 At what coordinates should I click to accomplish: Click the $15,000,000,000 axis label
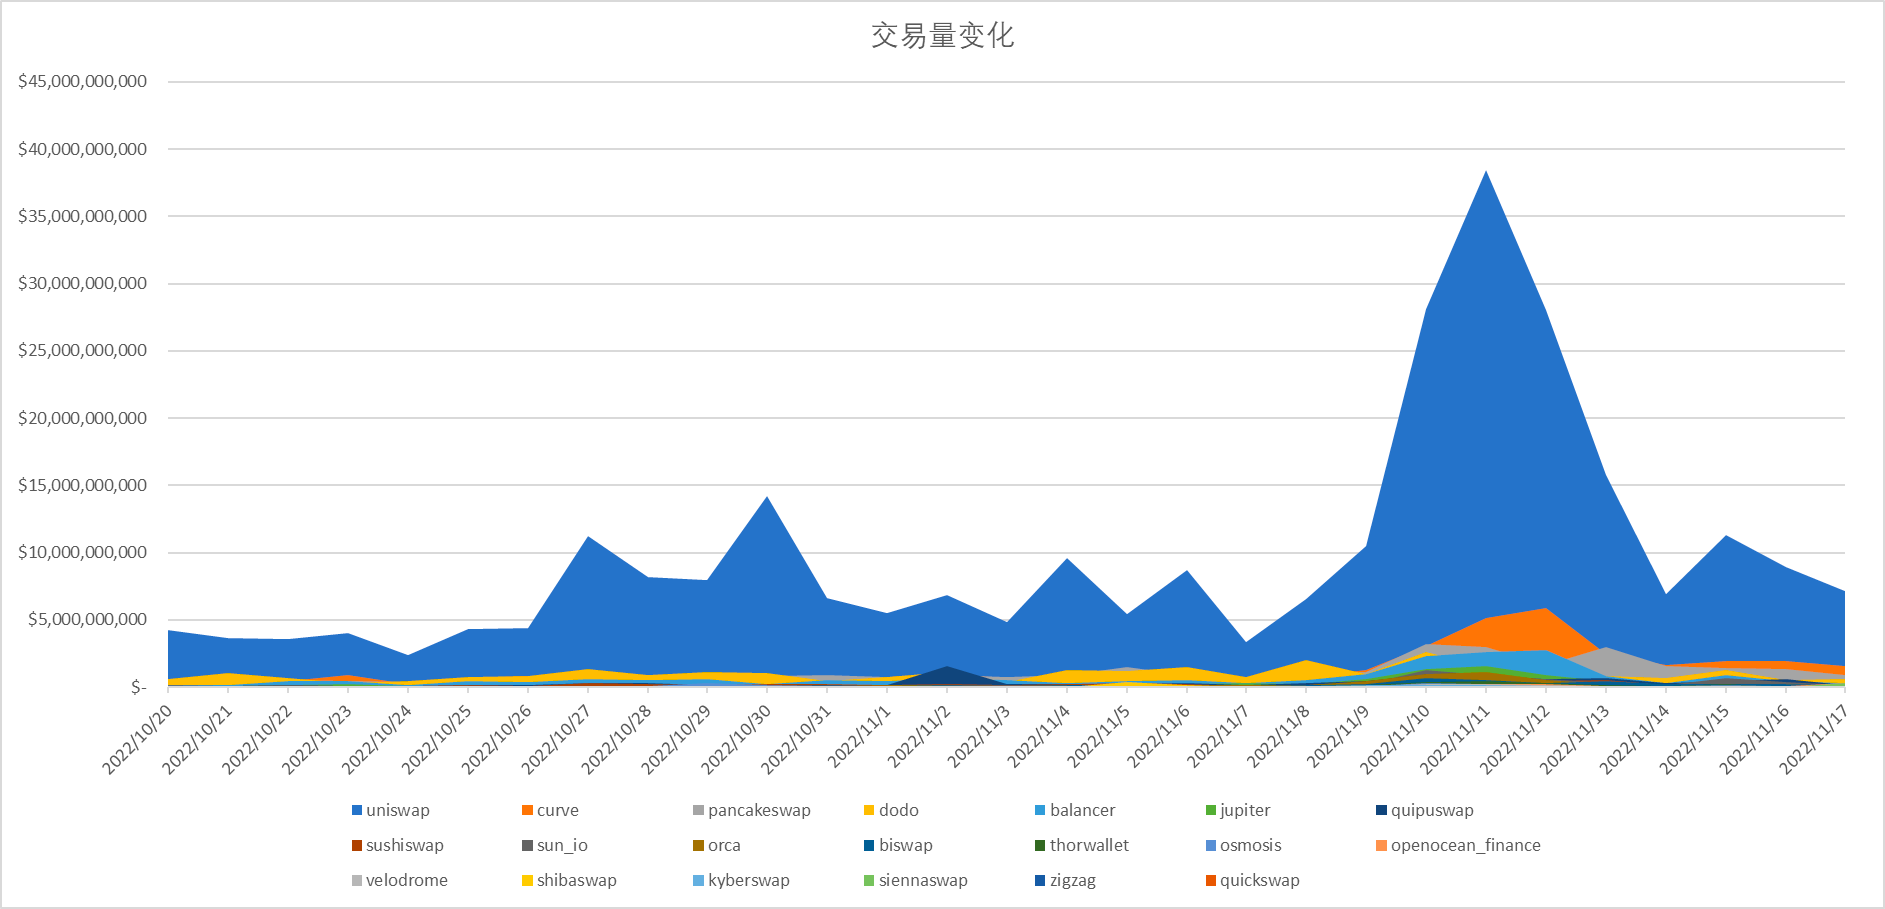(83, 485)
